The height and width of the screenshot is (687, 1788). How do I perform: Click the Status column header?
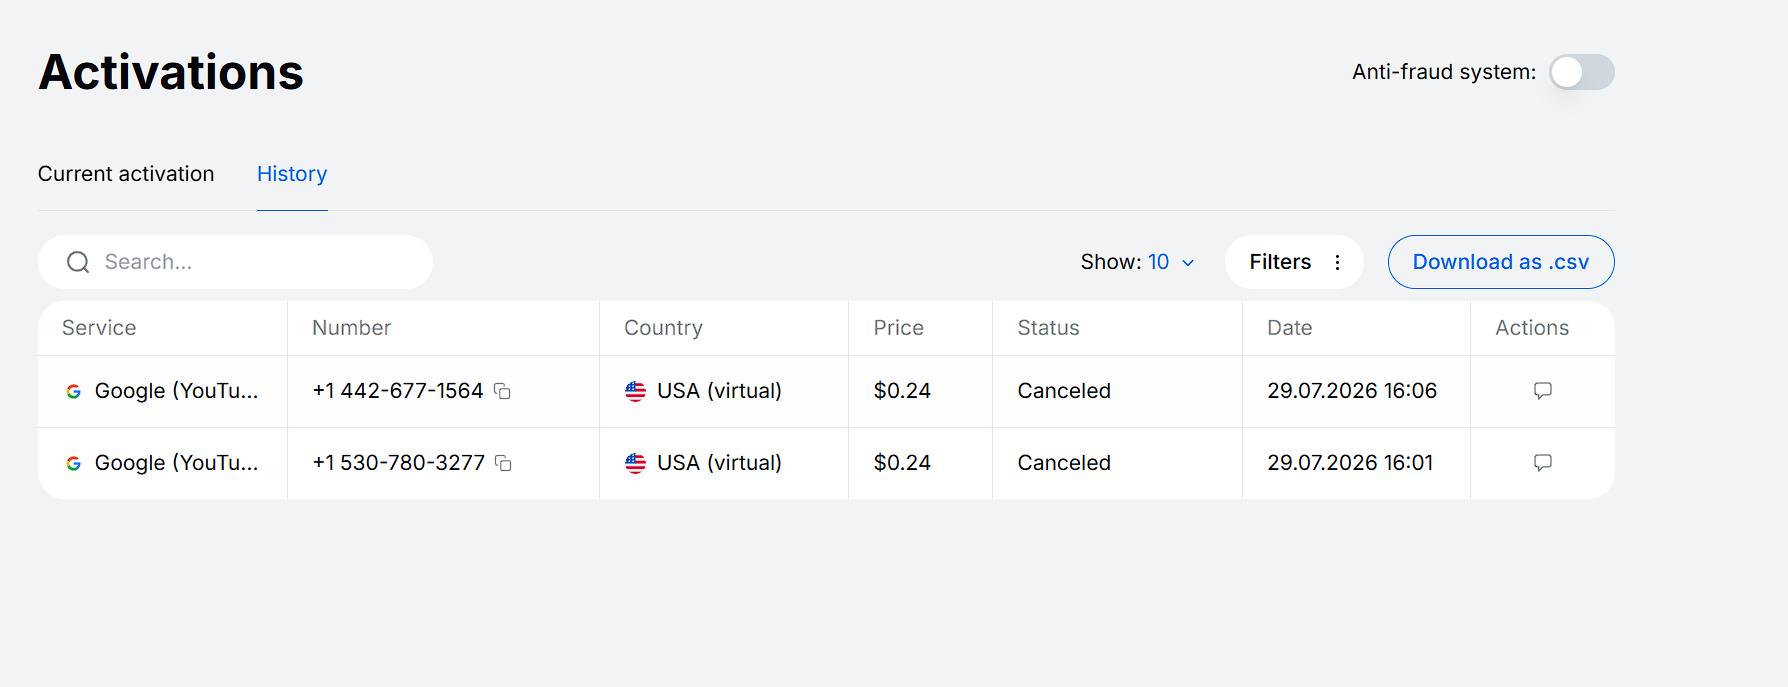pos(1048,328)
